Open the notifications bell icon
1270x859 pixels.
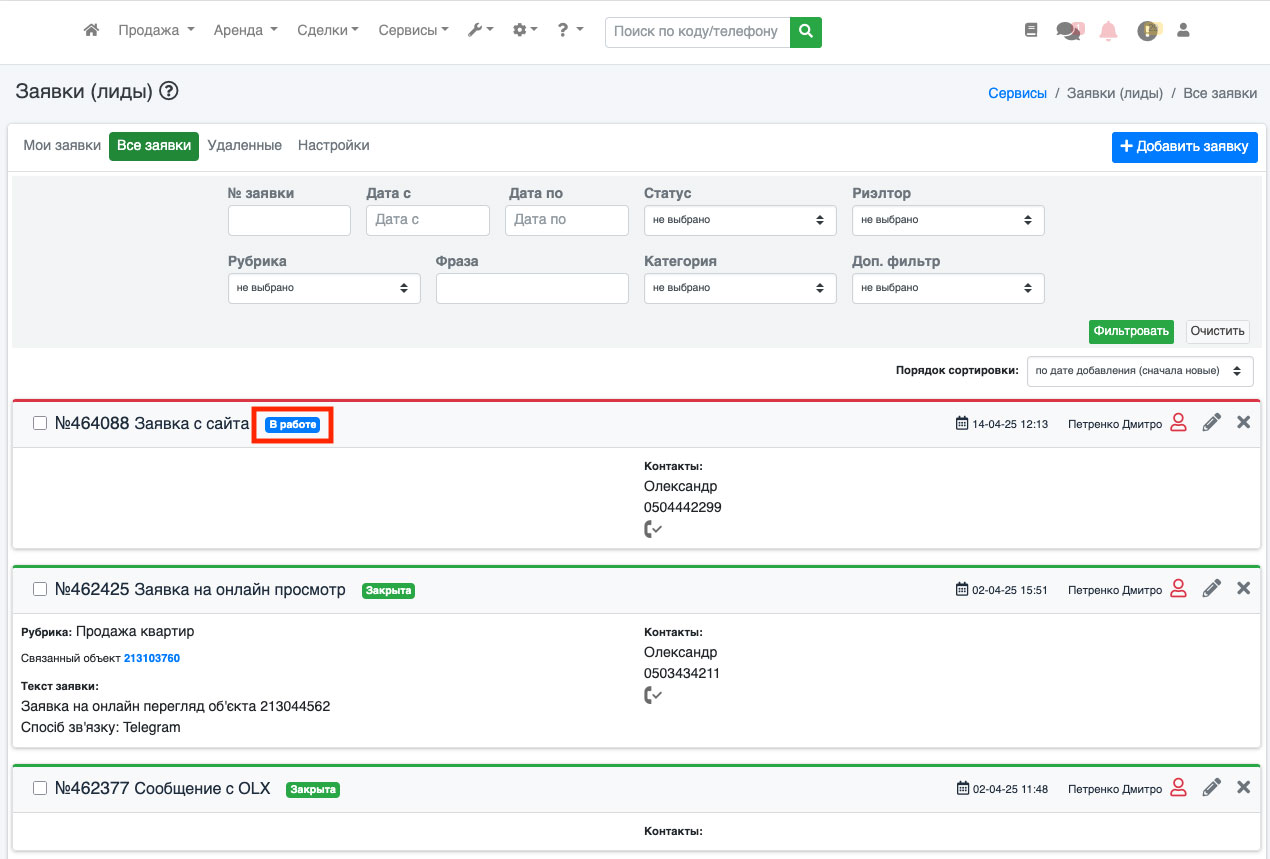(1108, 31)
